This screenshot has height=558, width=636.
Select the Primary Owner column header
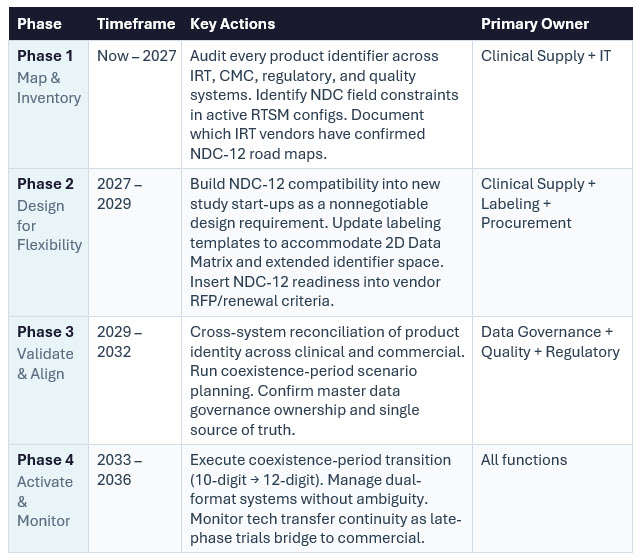click(534, 23)
